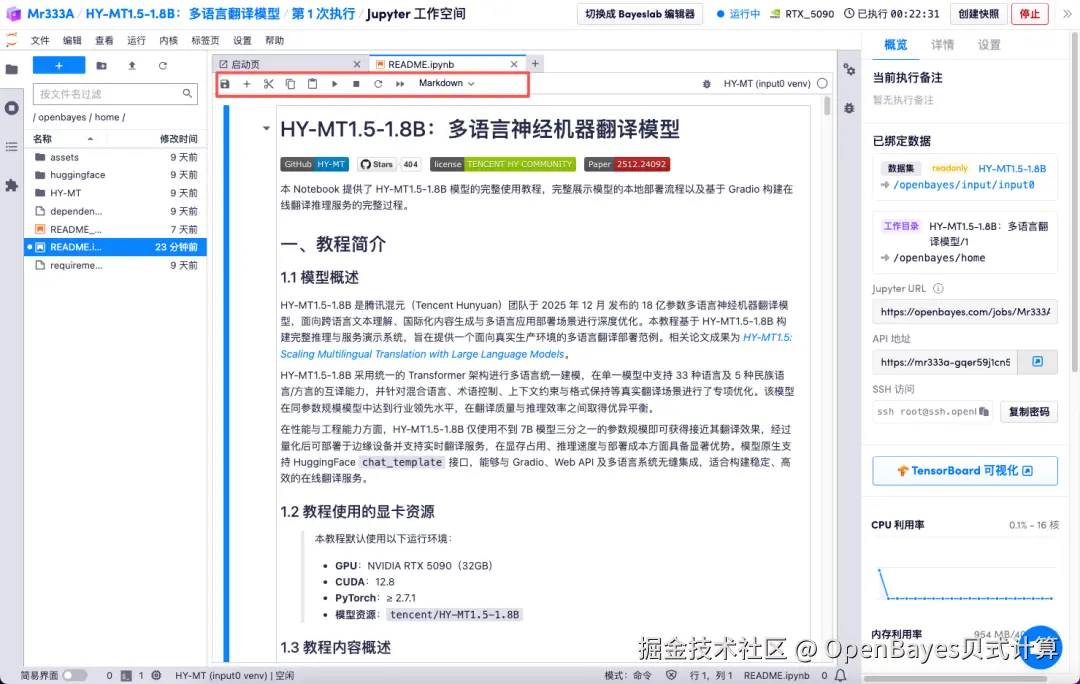This screenshot has width=1080, height=684.
Task: Open table of contents sidebar icon
Action: [x=12, y=147]
